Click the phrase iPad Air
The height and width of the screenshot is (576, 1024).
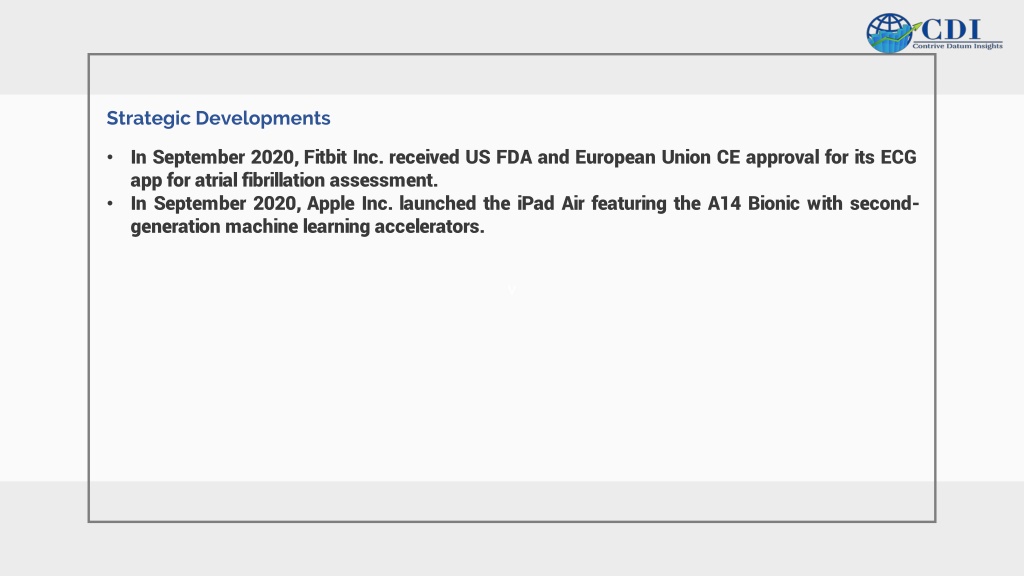click(x=551, y=204)
